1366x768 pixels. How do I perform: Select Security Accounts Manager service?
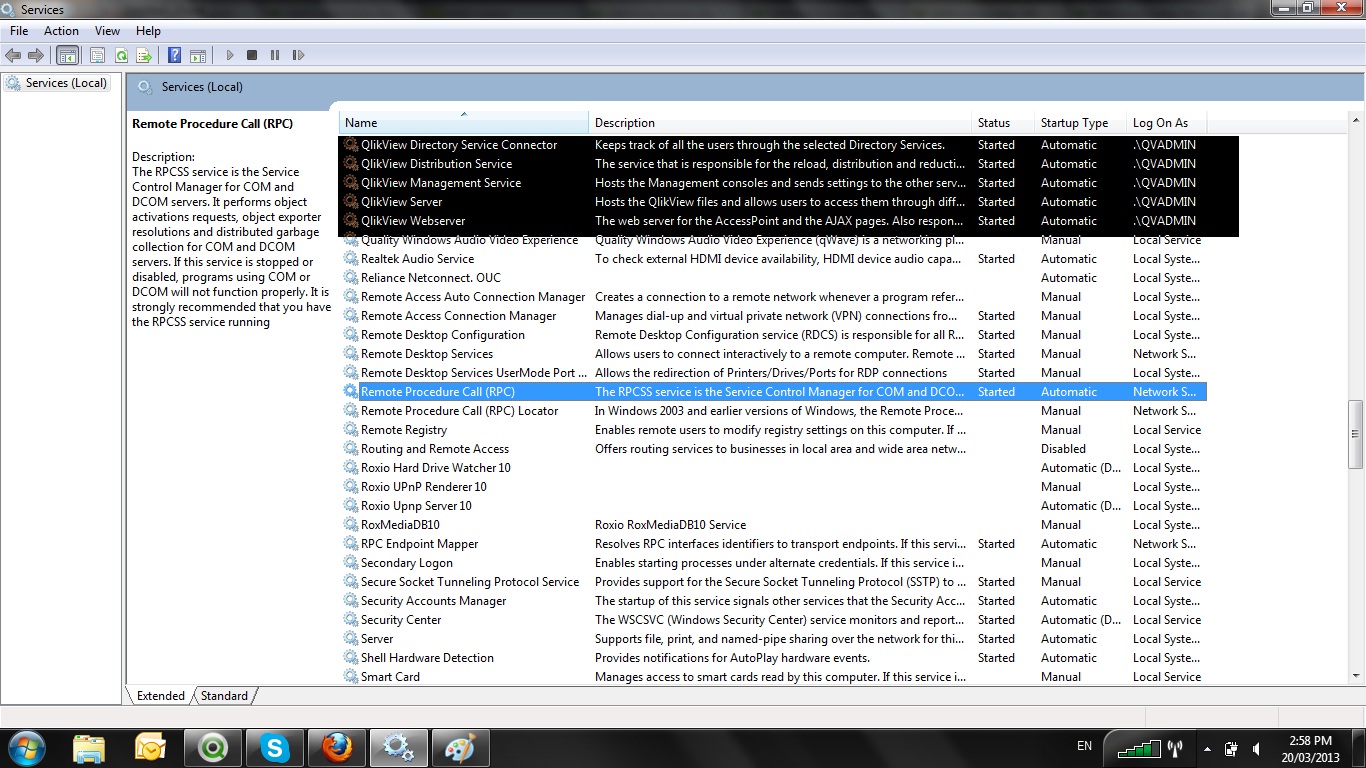pyautogui.click(x=773, y=601)
